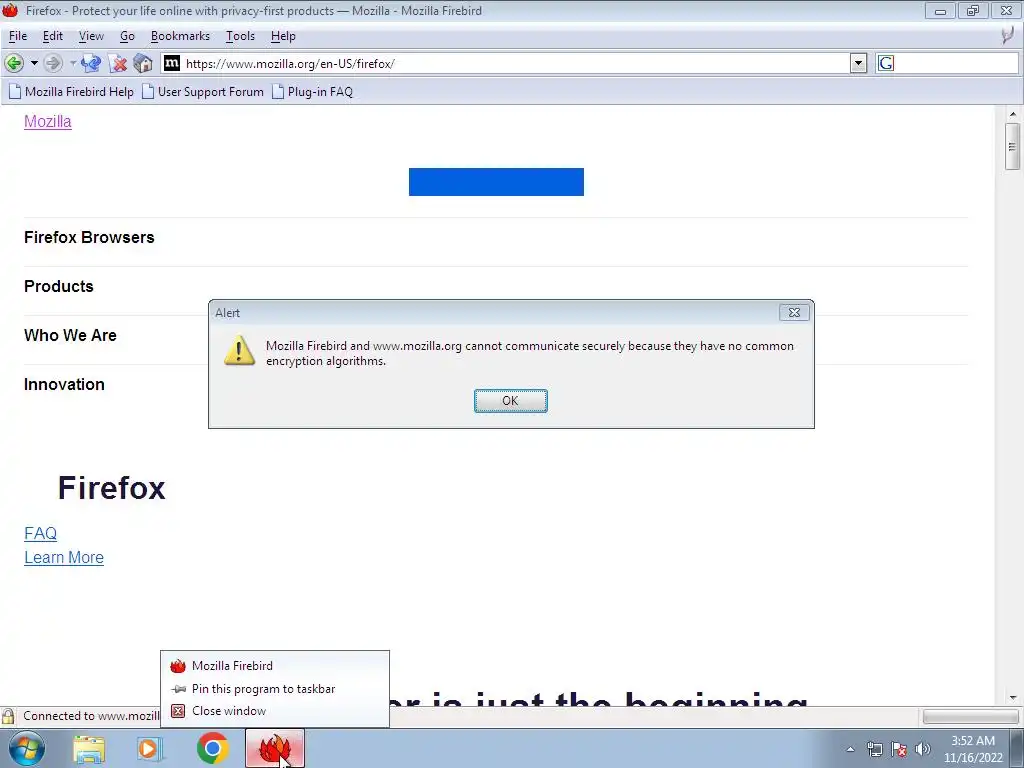
Task: Open the Go menu
Action: 127,36
